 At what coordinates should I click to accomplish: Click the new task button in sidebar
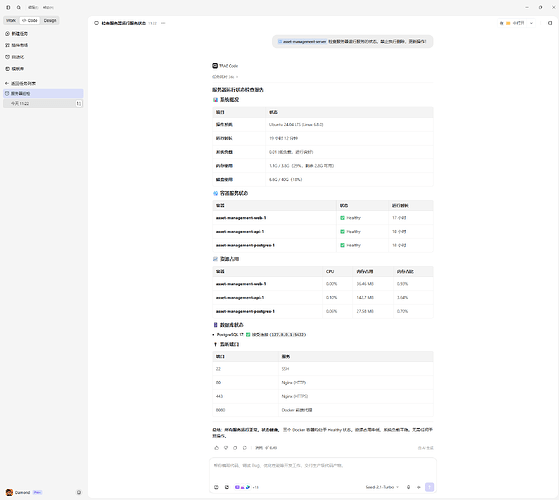[16, 33]
